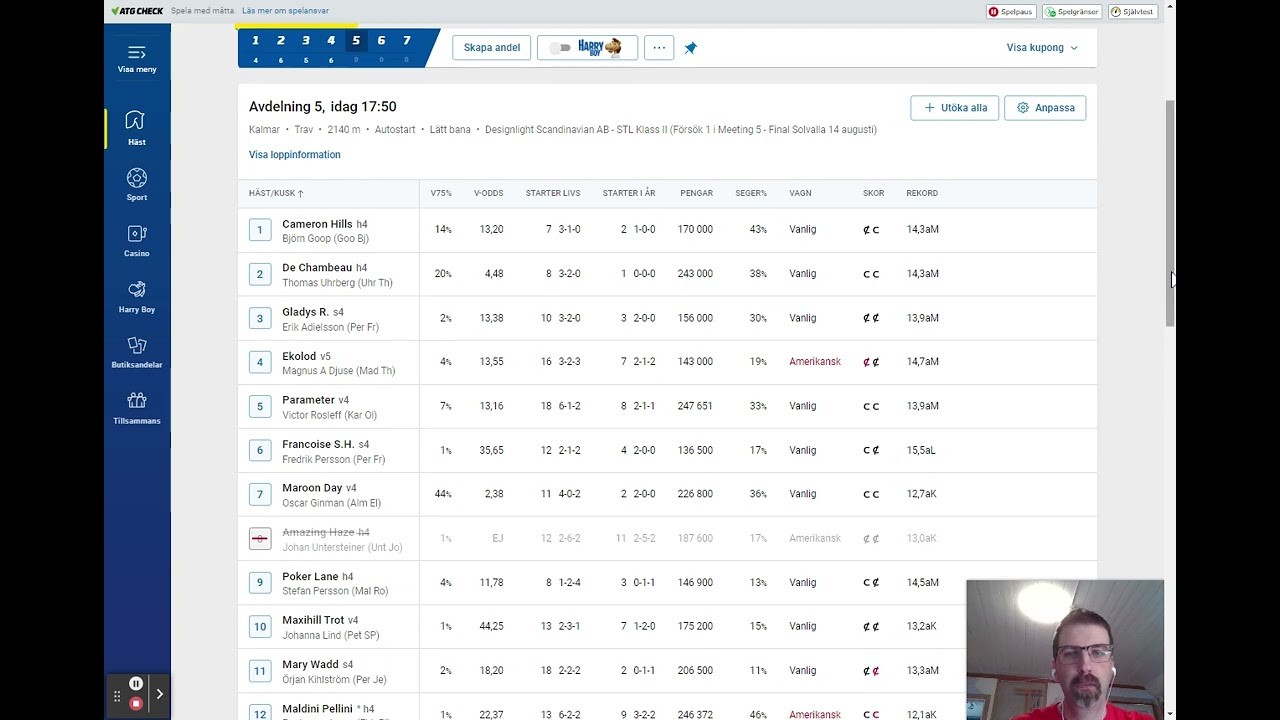The image size is (1280, 720).
Task: Select horse number 3 Gladys R.
Action: (260, 318)
